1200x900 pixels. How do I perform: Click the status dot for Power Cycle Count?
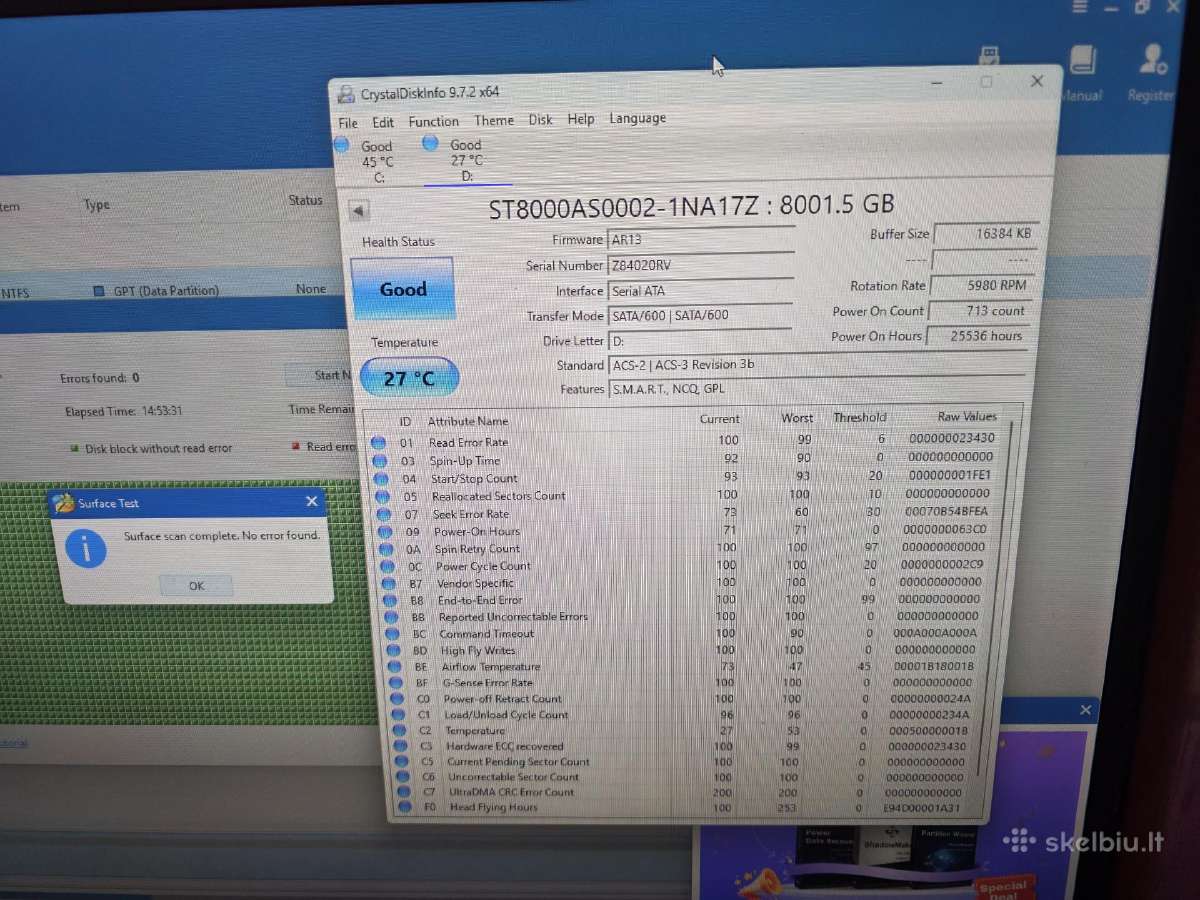click(x=385, y=566)
